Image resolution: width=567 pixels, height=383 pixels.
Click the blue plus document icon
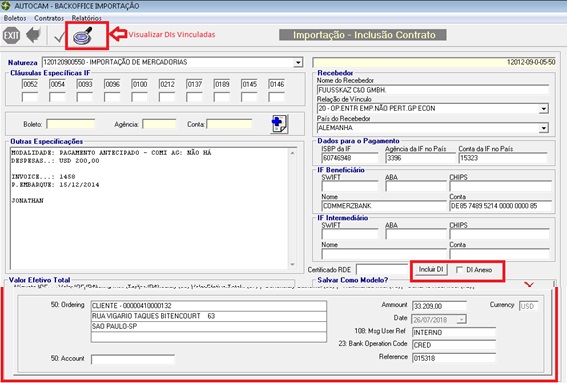[x=279, y=124]
